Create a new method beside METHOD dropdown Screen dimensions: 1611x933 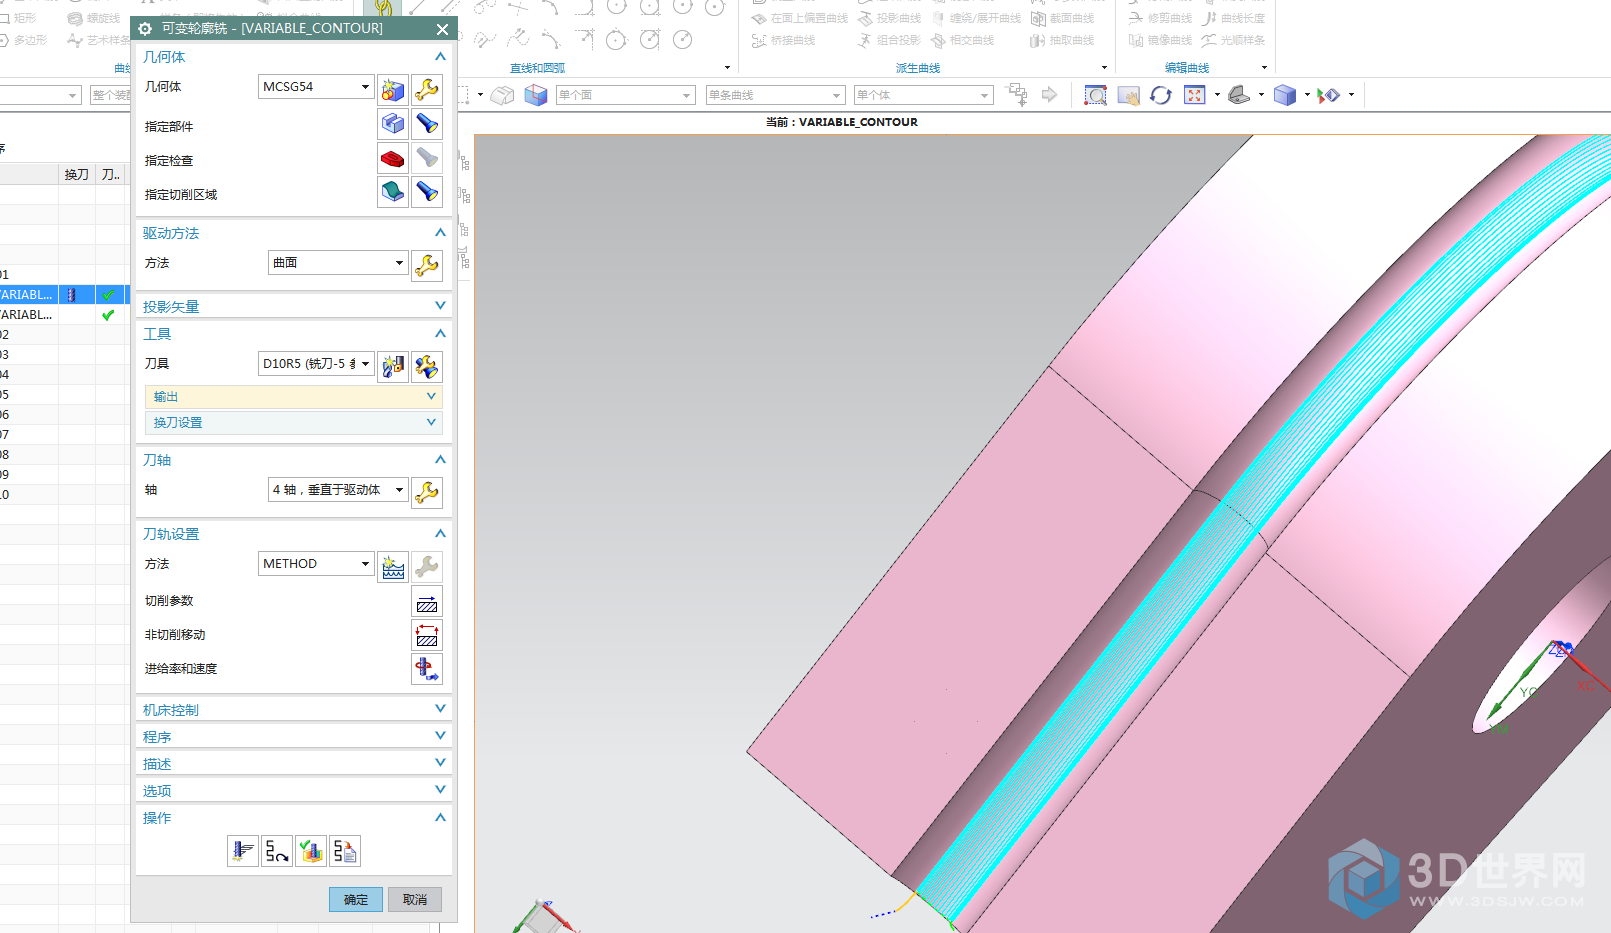393,567
